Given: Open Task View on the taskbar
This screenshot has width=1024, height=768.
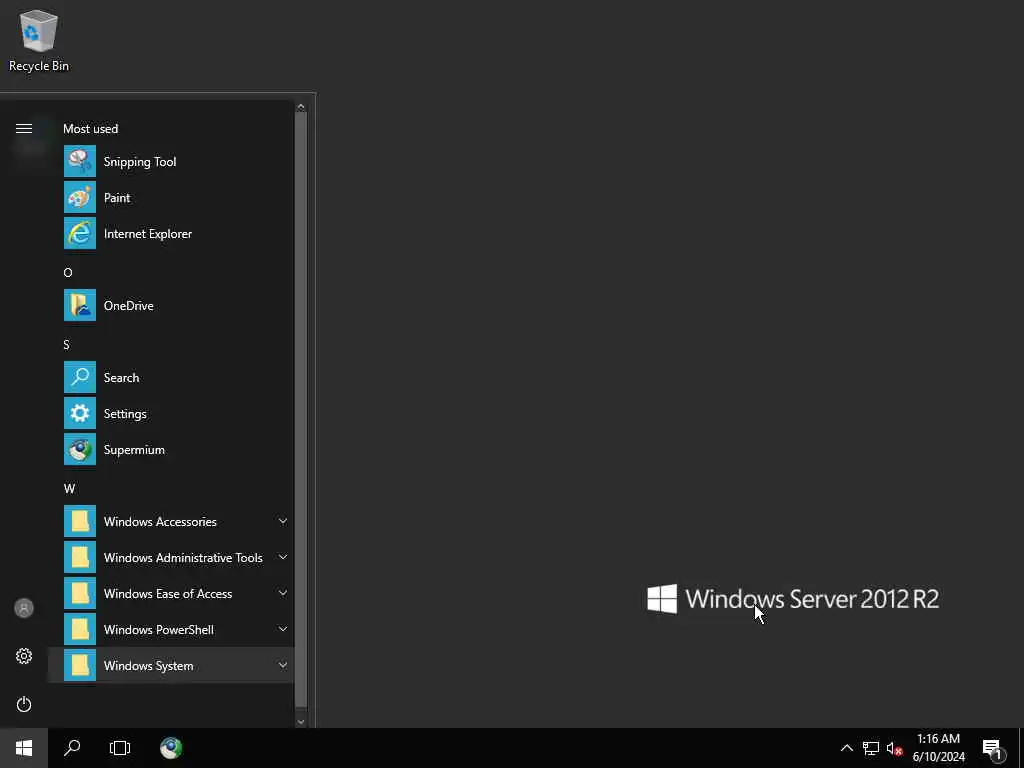Looking at the screenshot, I should coord(120,748).
